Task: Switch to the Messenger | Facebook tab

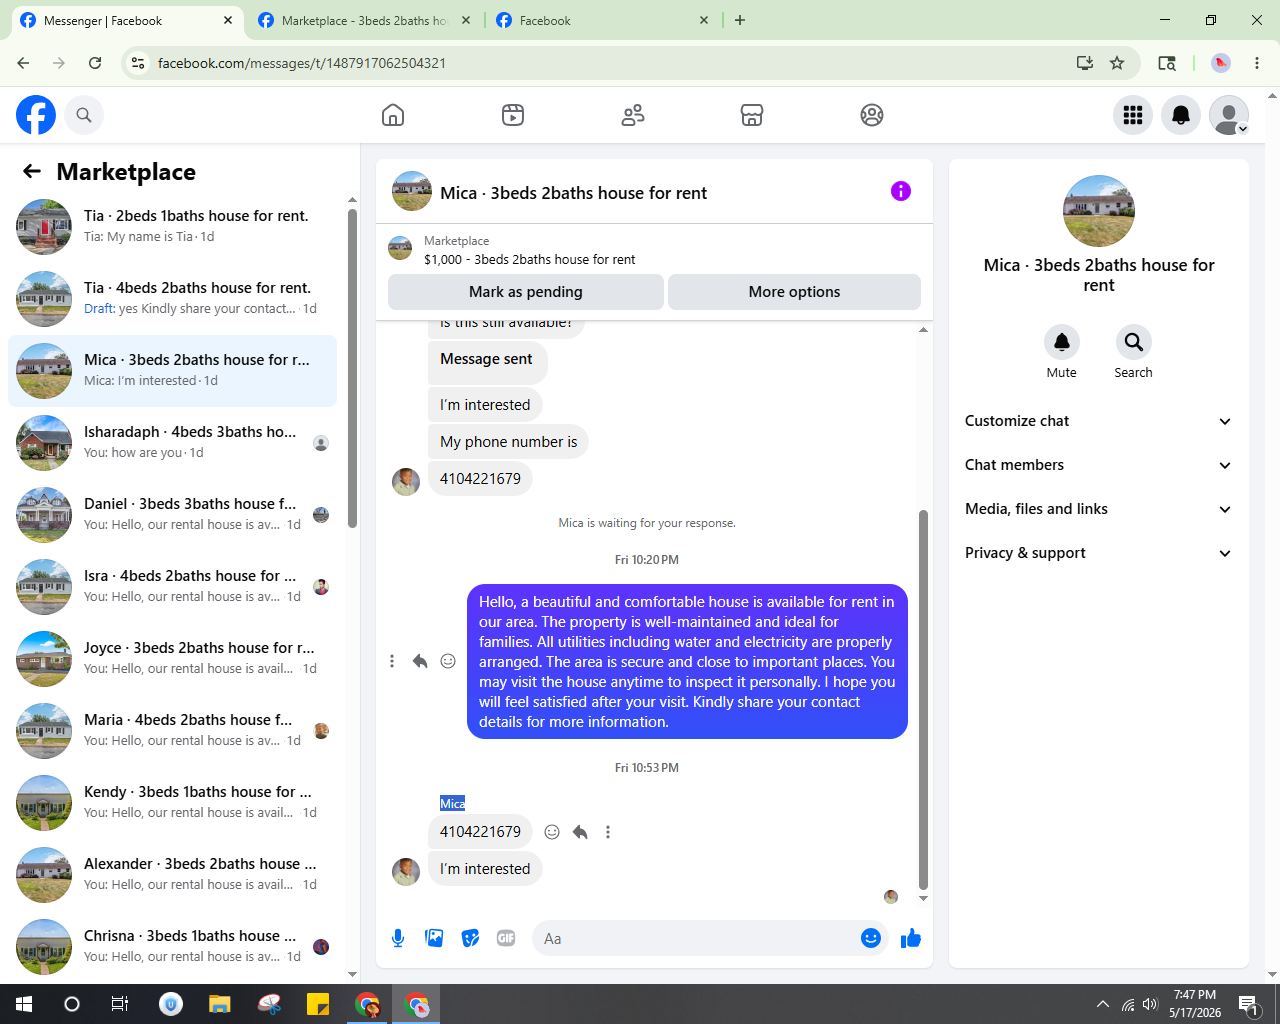Action: pyautogui.click(x=125, y=20)
